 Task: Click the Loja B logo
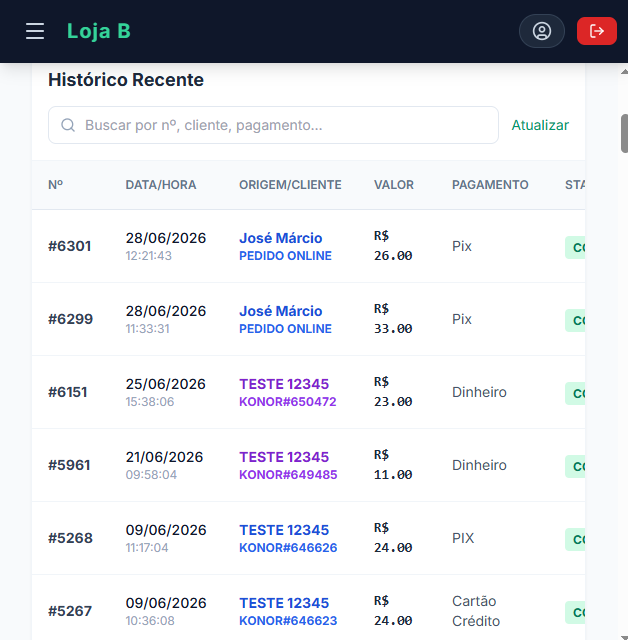[x=99, y=31]
